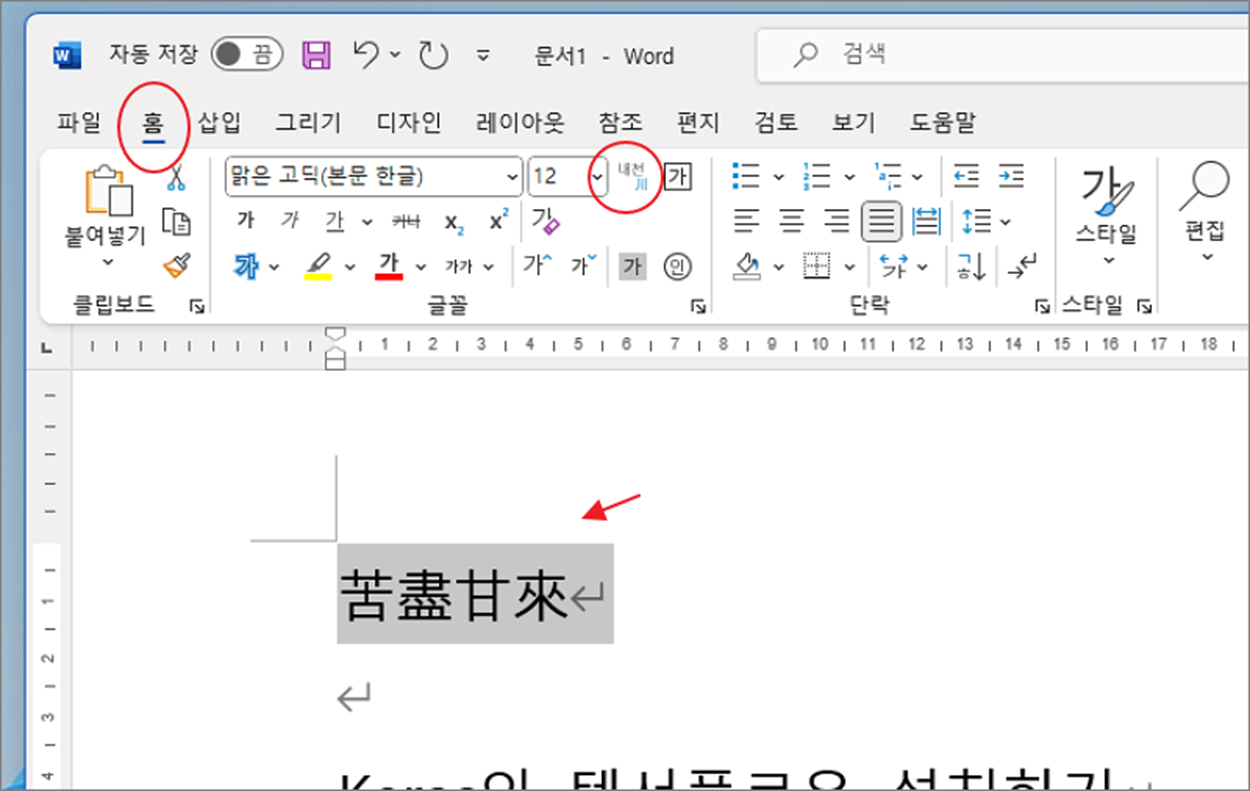Click the phonetic guide (윗주) icon
The image size is (1250, 791).
click(632, 176)
